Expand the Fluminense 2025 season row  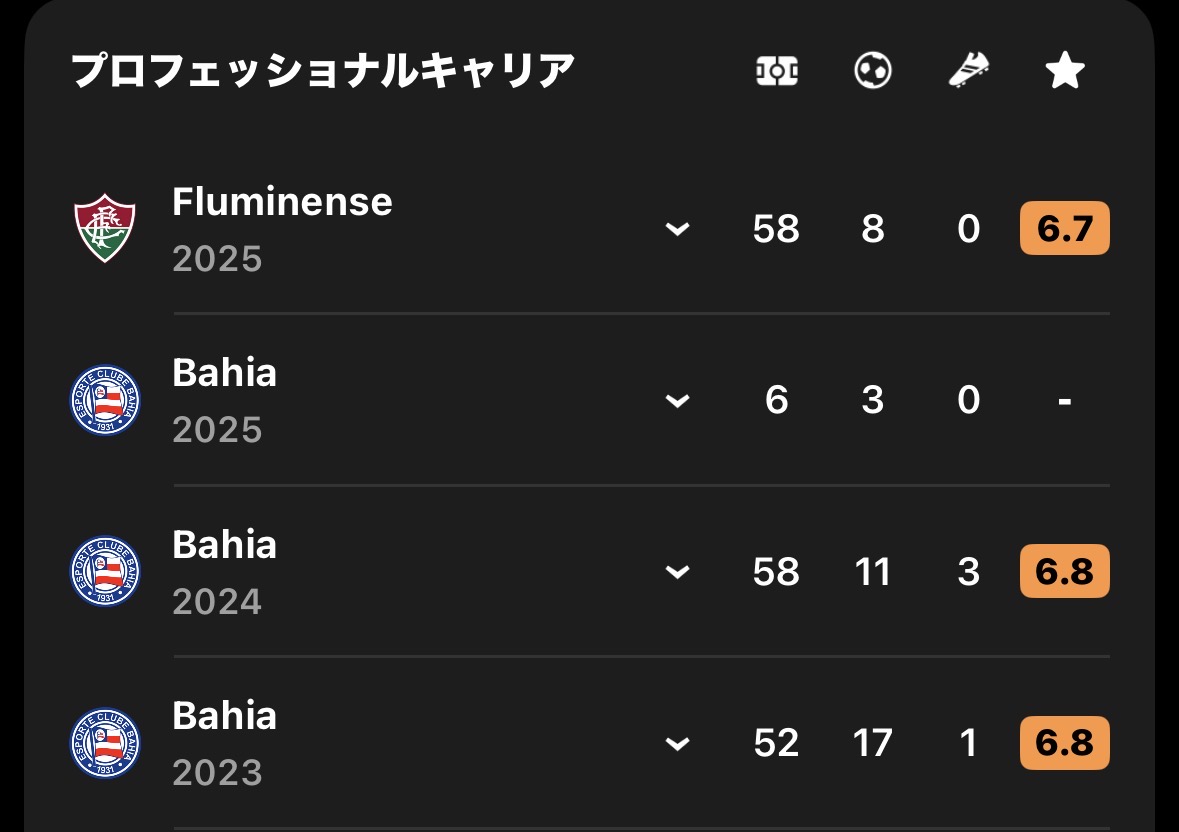(x=678, y=230)
